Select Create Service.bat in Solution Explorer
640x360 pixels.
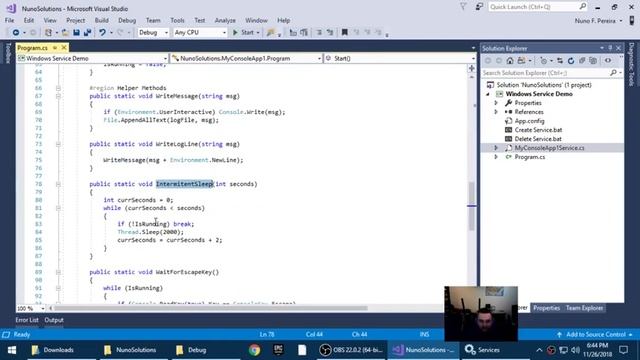point(538,130)
